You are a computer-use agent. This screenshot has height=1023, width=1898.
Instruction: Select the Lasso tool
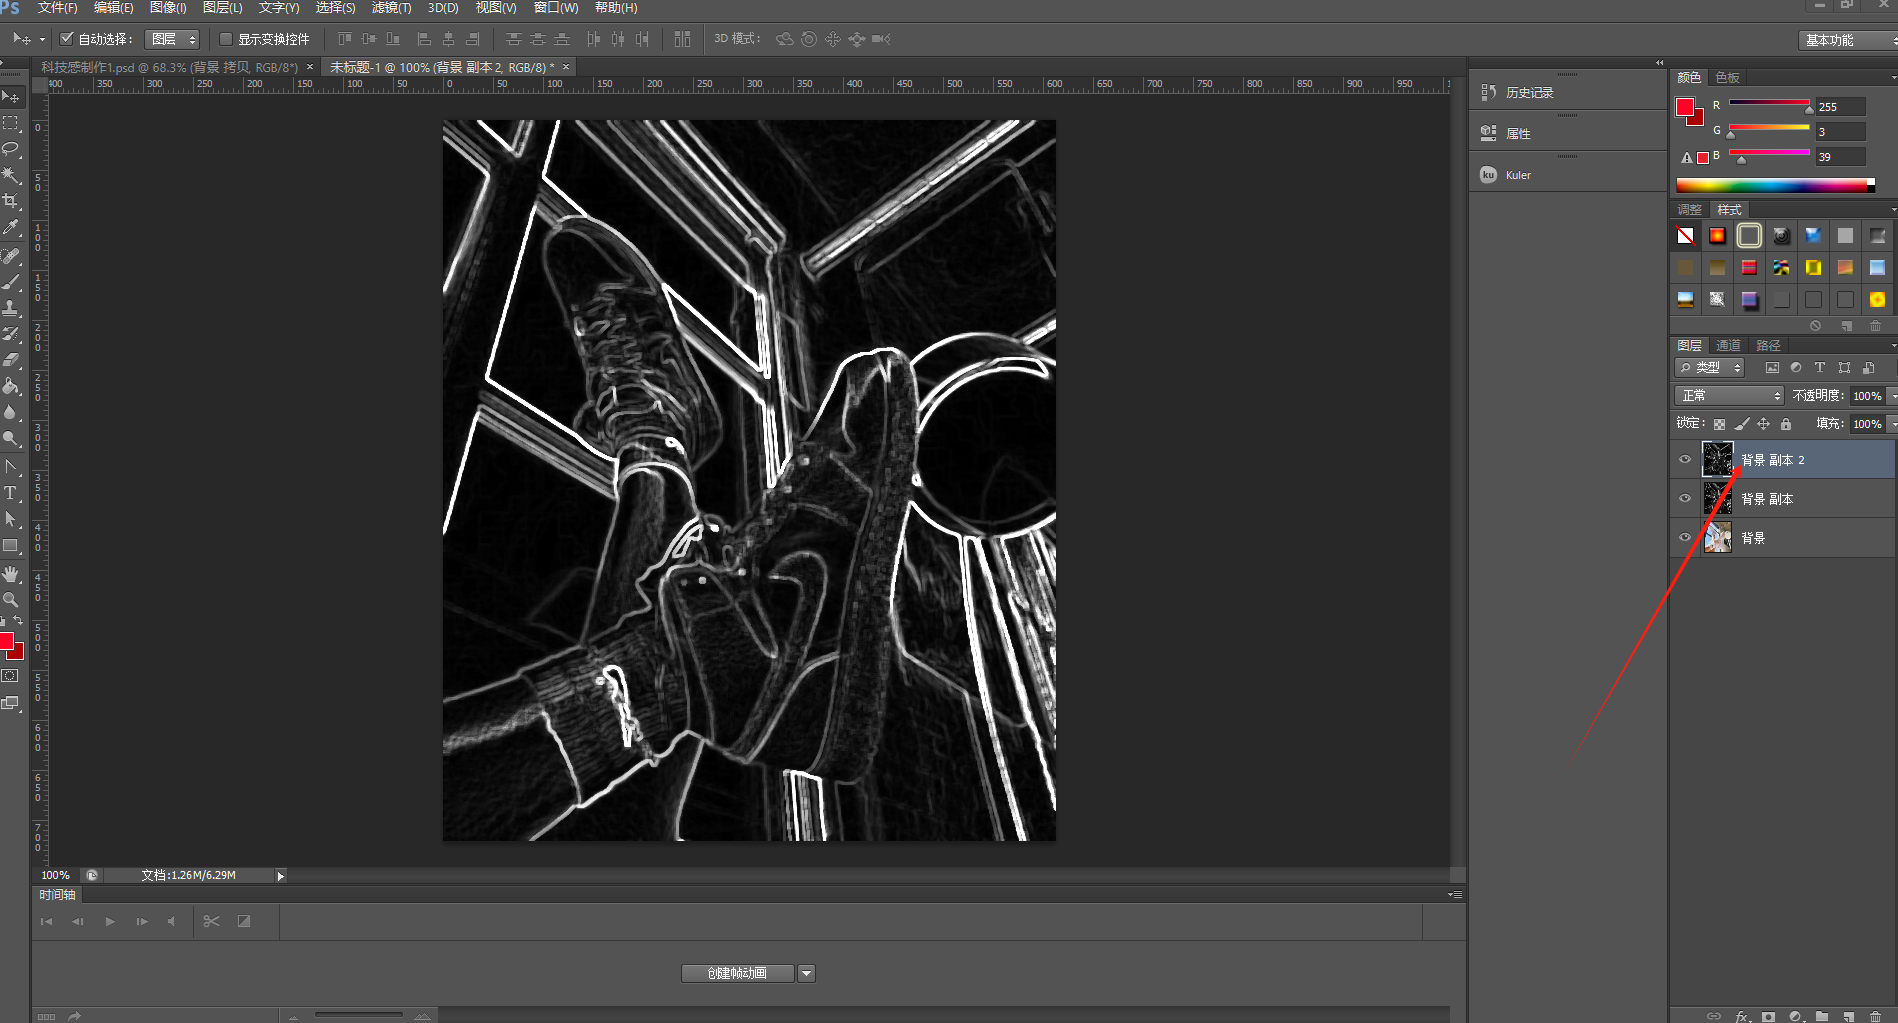(11, 148)
